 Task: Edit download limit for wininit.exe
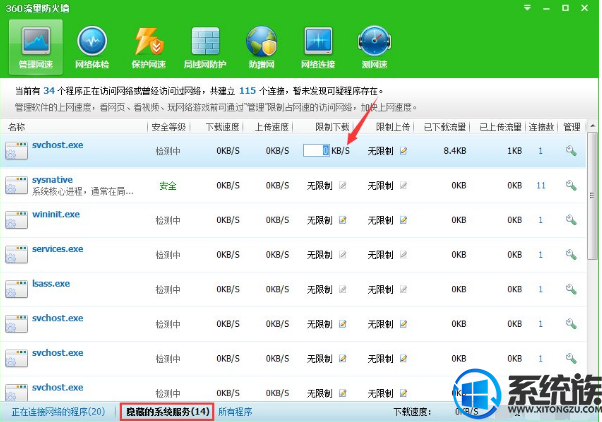[x=342, y=220]
